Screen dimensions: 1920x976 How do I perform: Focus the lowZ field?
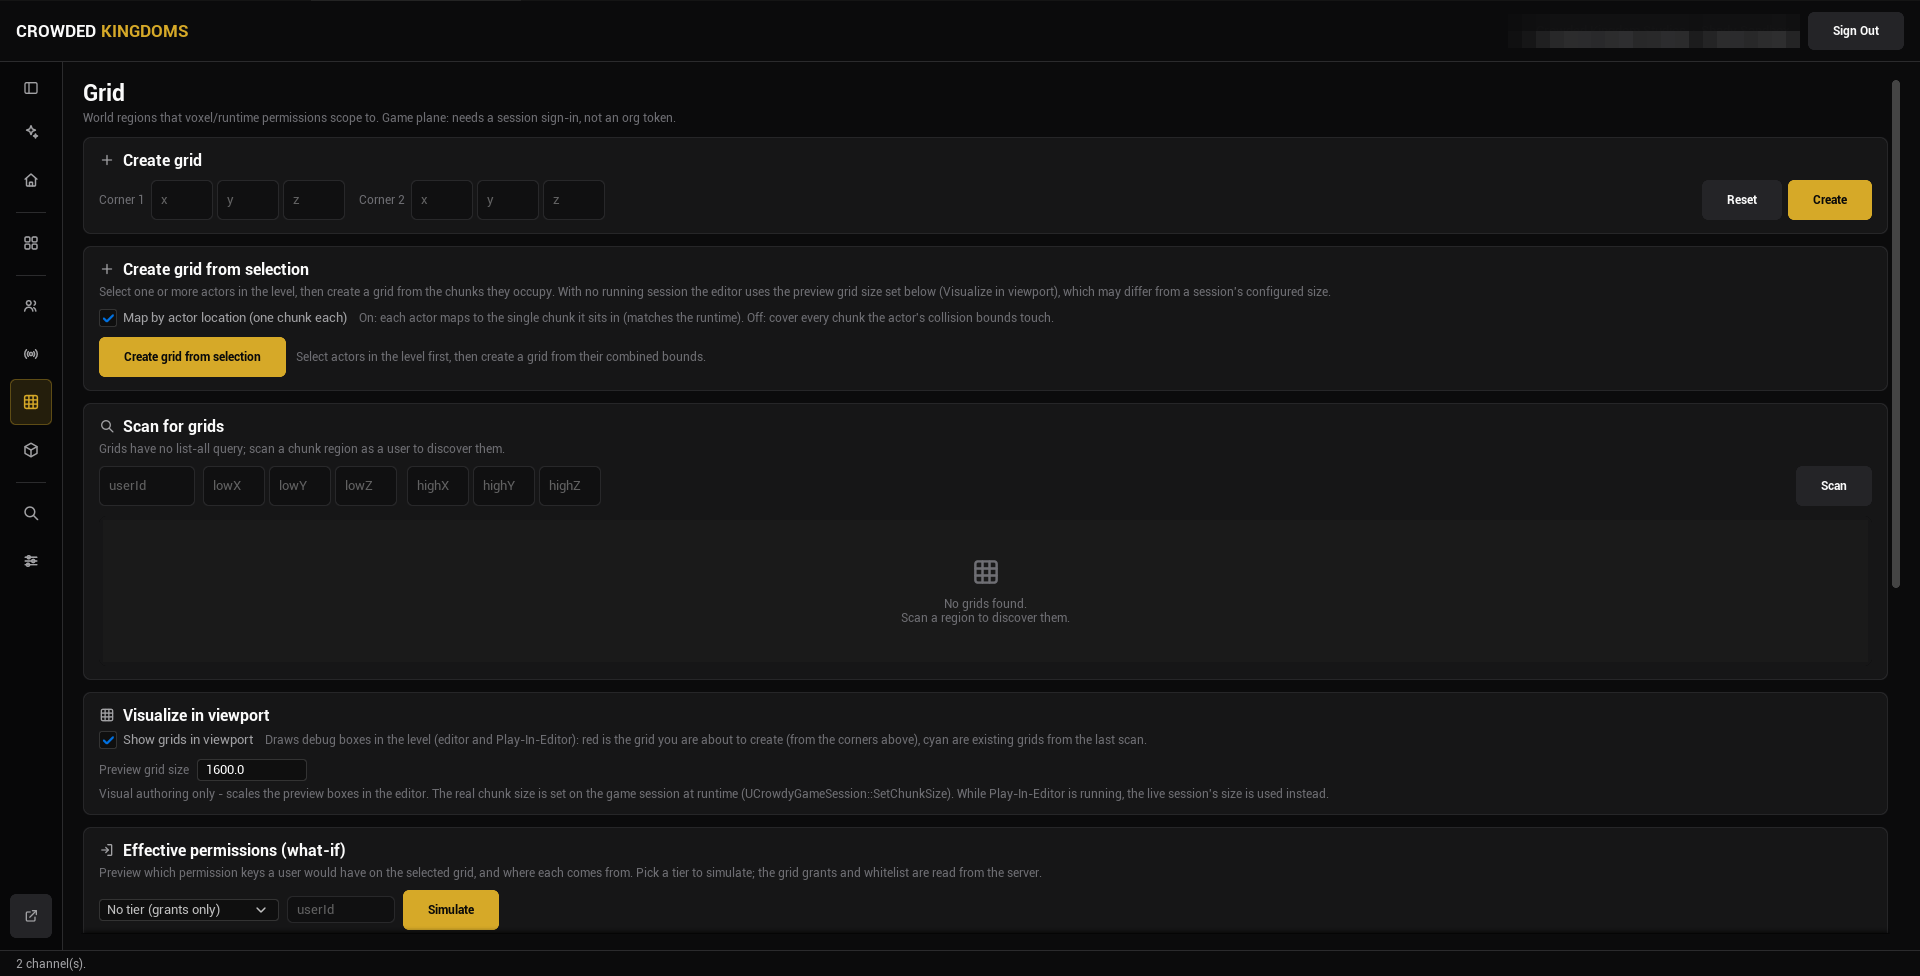click(x=366, y=486)
